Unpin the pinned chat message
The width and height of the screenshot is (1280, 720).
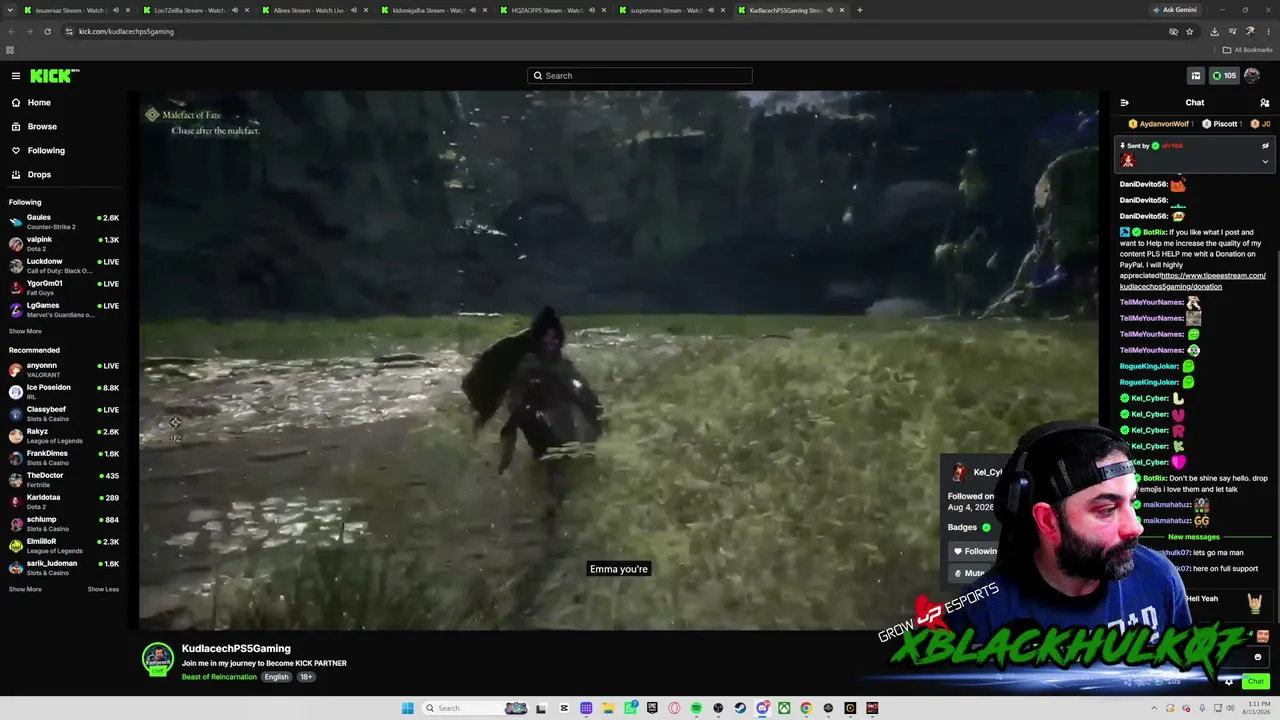[1265, 146]
